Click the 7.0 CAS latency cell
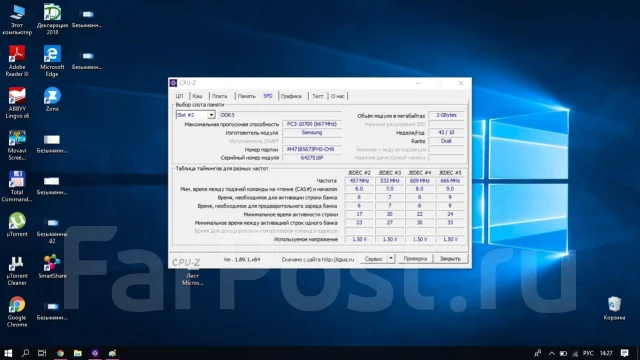The image size is (640, 360). click(389, 189)
